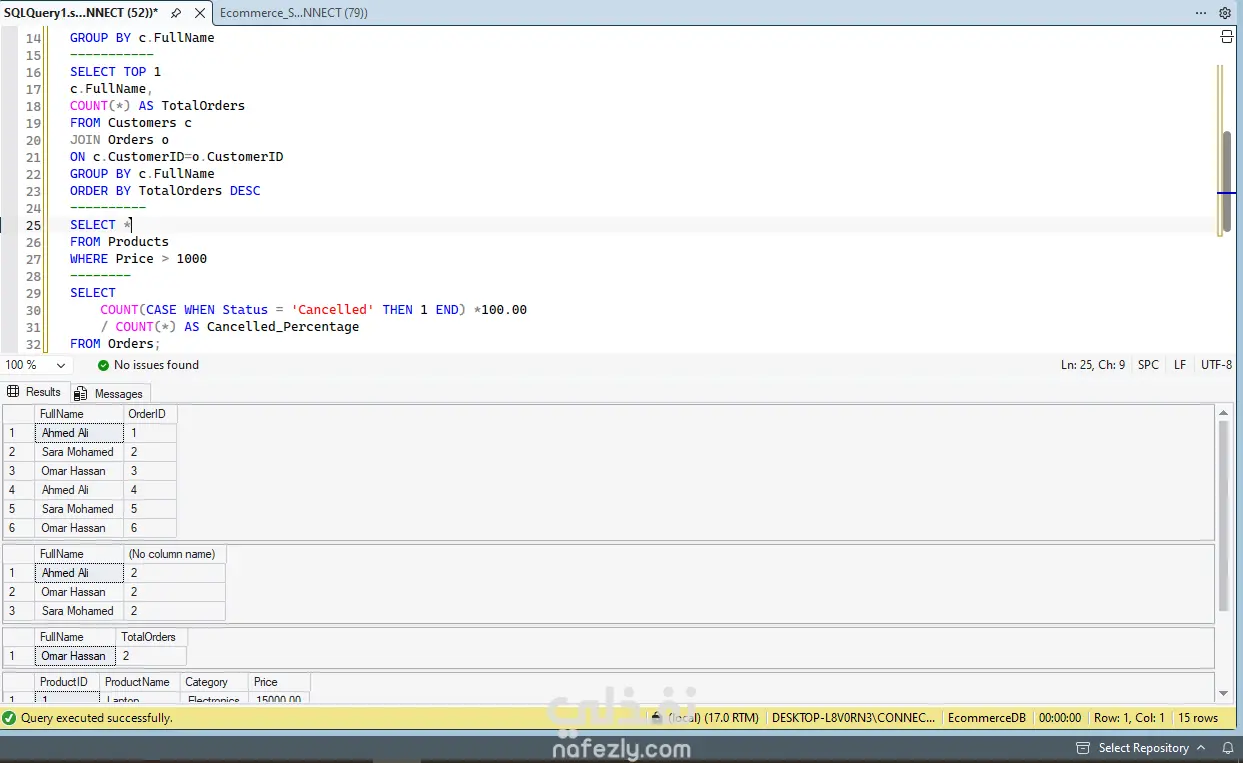Click the green success check icon in status bar
This screenshot has width=1243, height=763.
pos(10,718)
